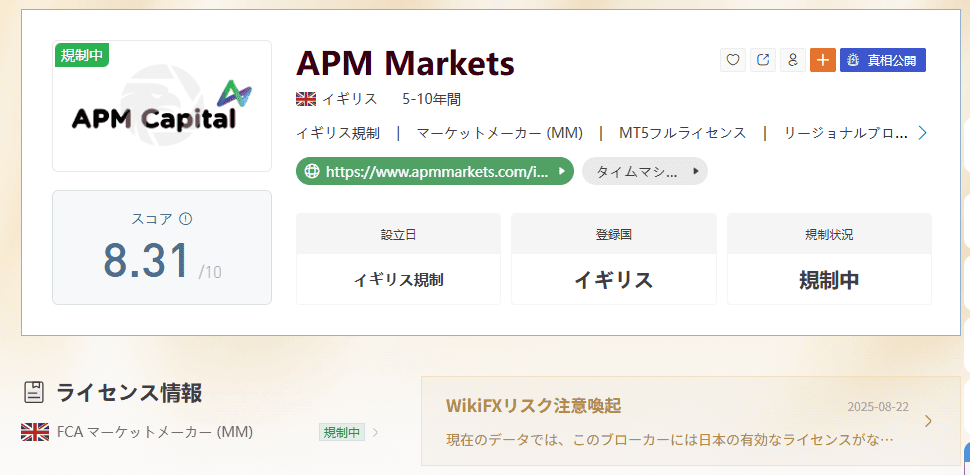The image size is (970, 475).
Task: Click the share export icon
Action: [x=763, y=60]
